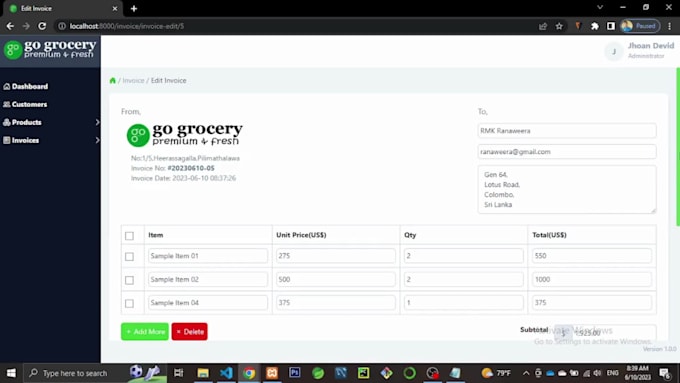Check the Sample Item 01 row checkbox
680x383 pixels.
point(129,256)
